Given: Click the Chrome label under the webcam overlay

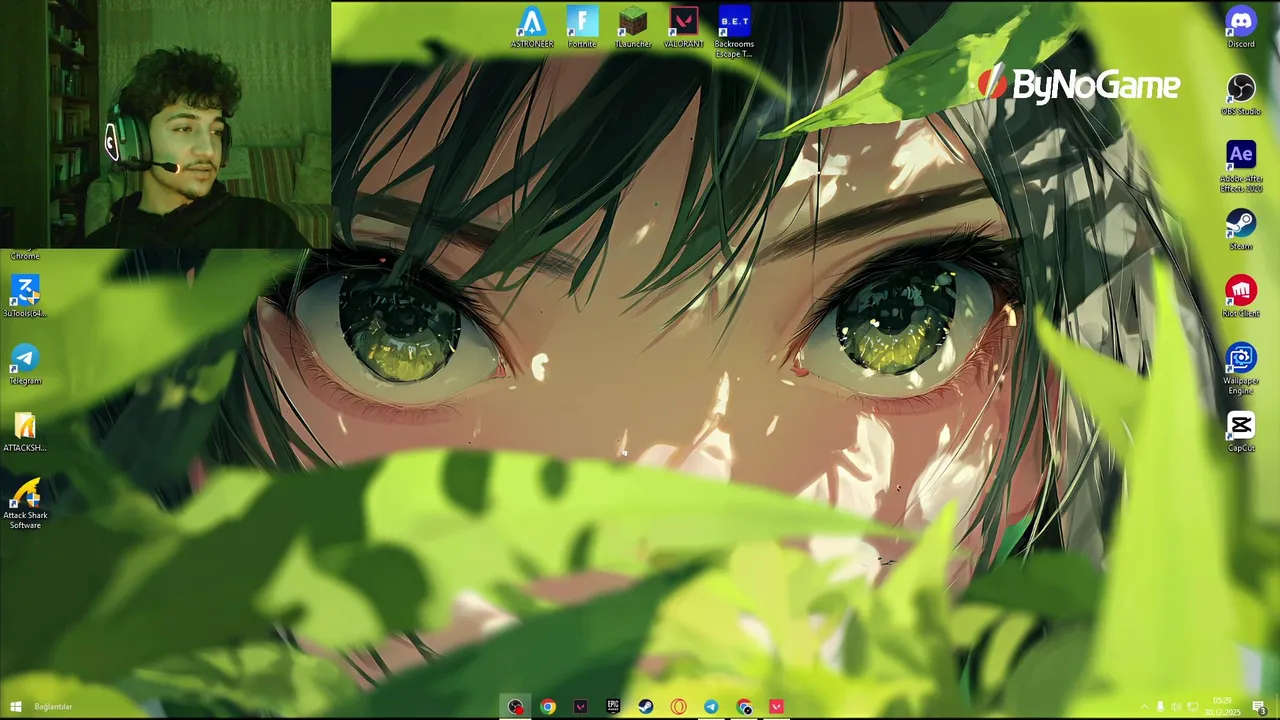Looking at the screenshot, I should (25, 256).
